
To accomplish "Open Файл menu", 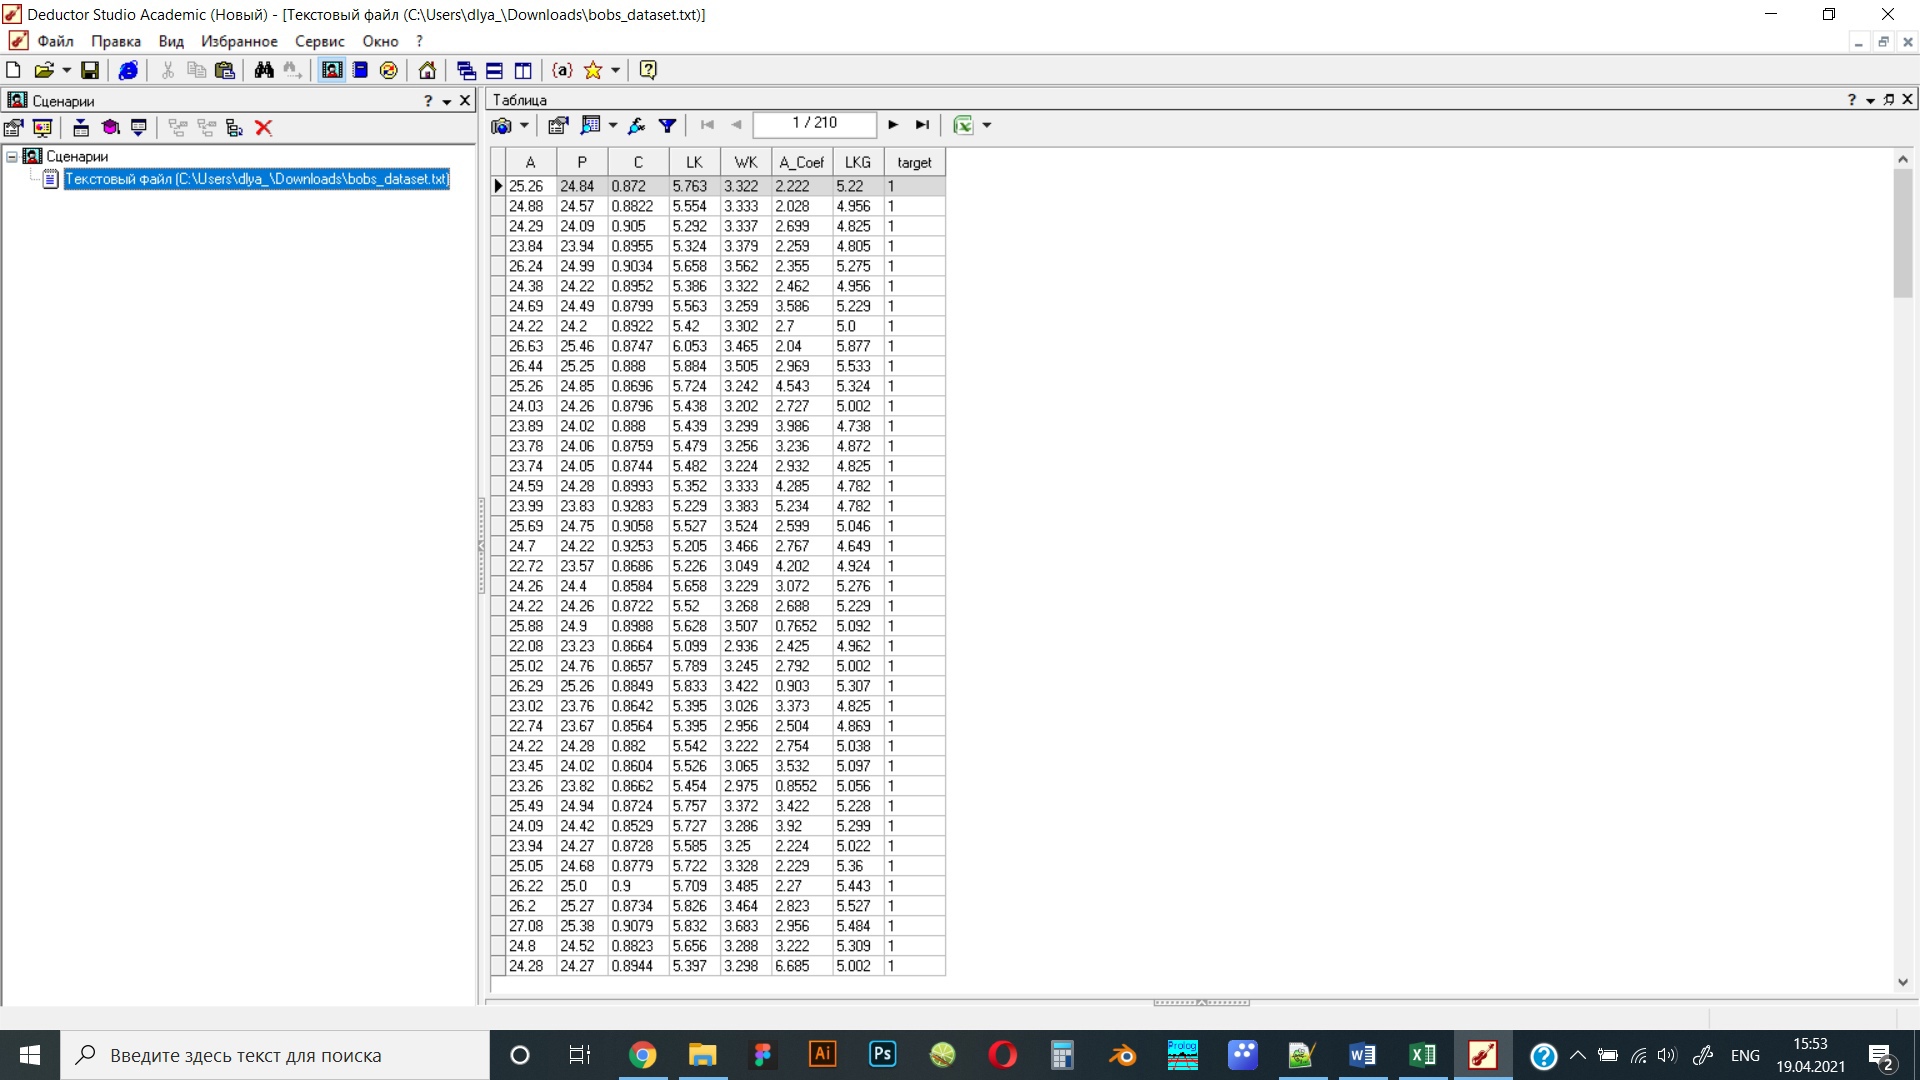I will click(x=56, y=41).
